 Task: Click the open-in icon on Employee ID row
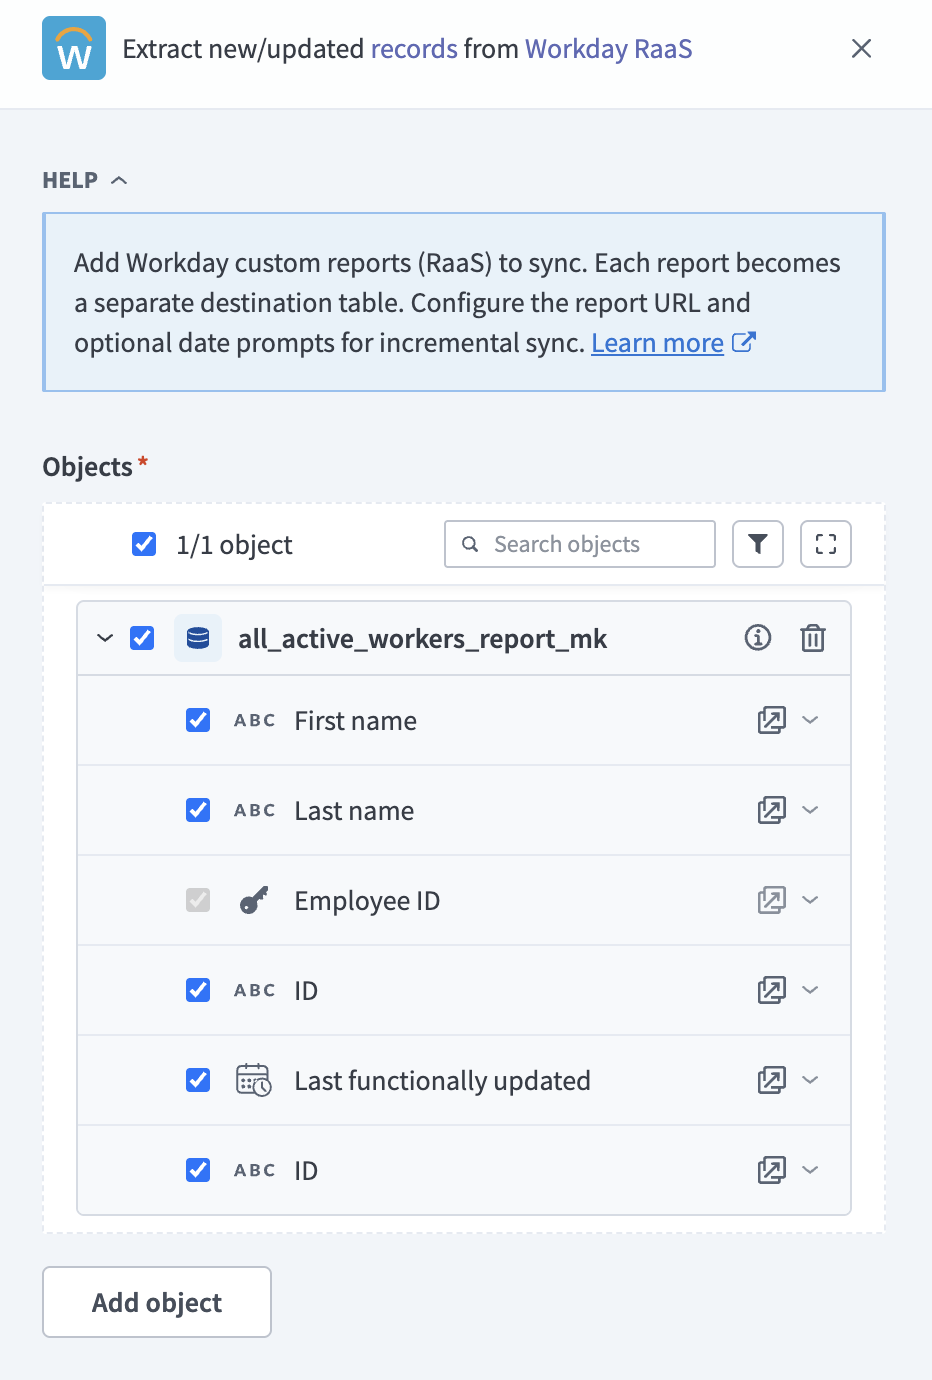point(771,900)
